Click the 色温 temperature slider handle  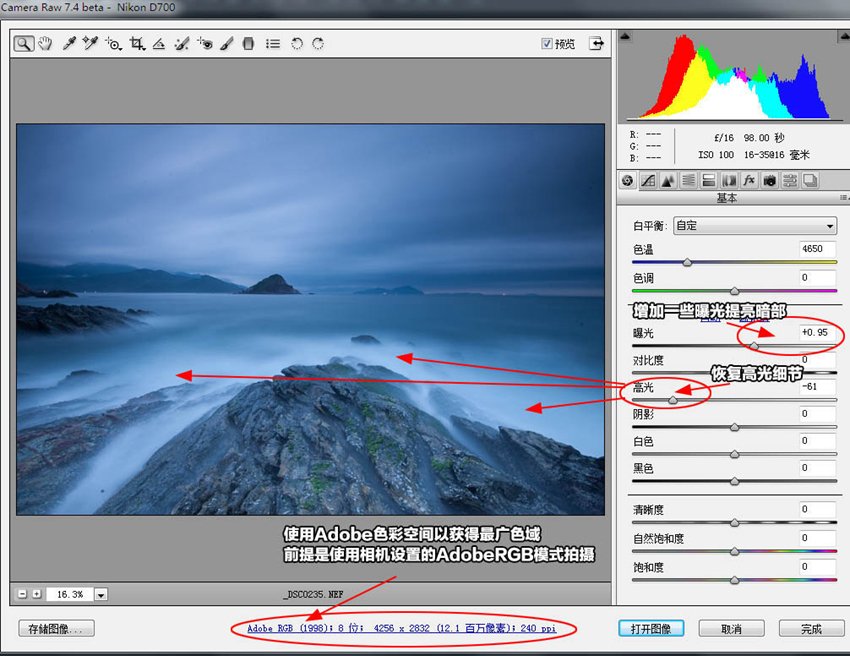click(x=687, y=262)
